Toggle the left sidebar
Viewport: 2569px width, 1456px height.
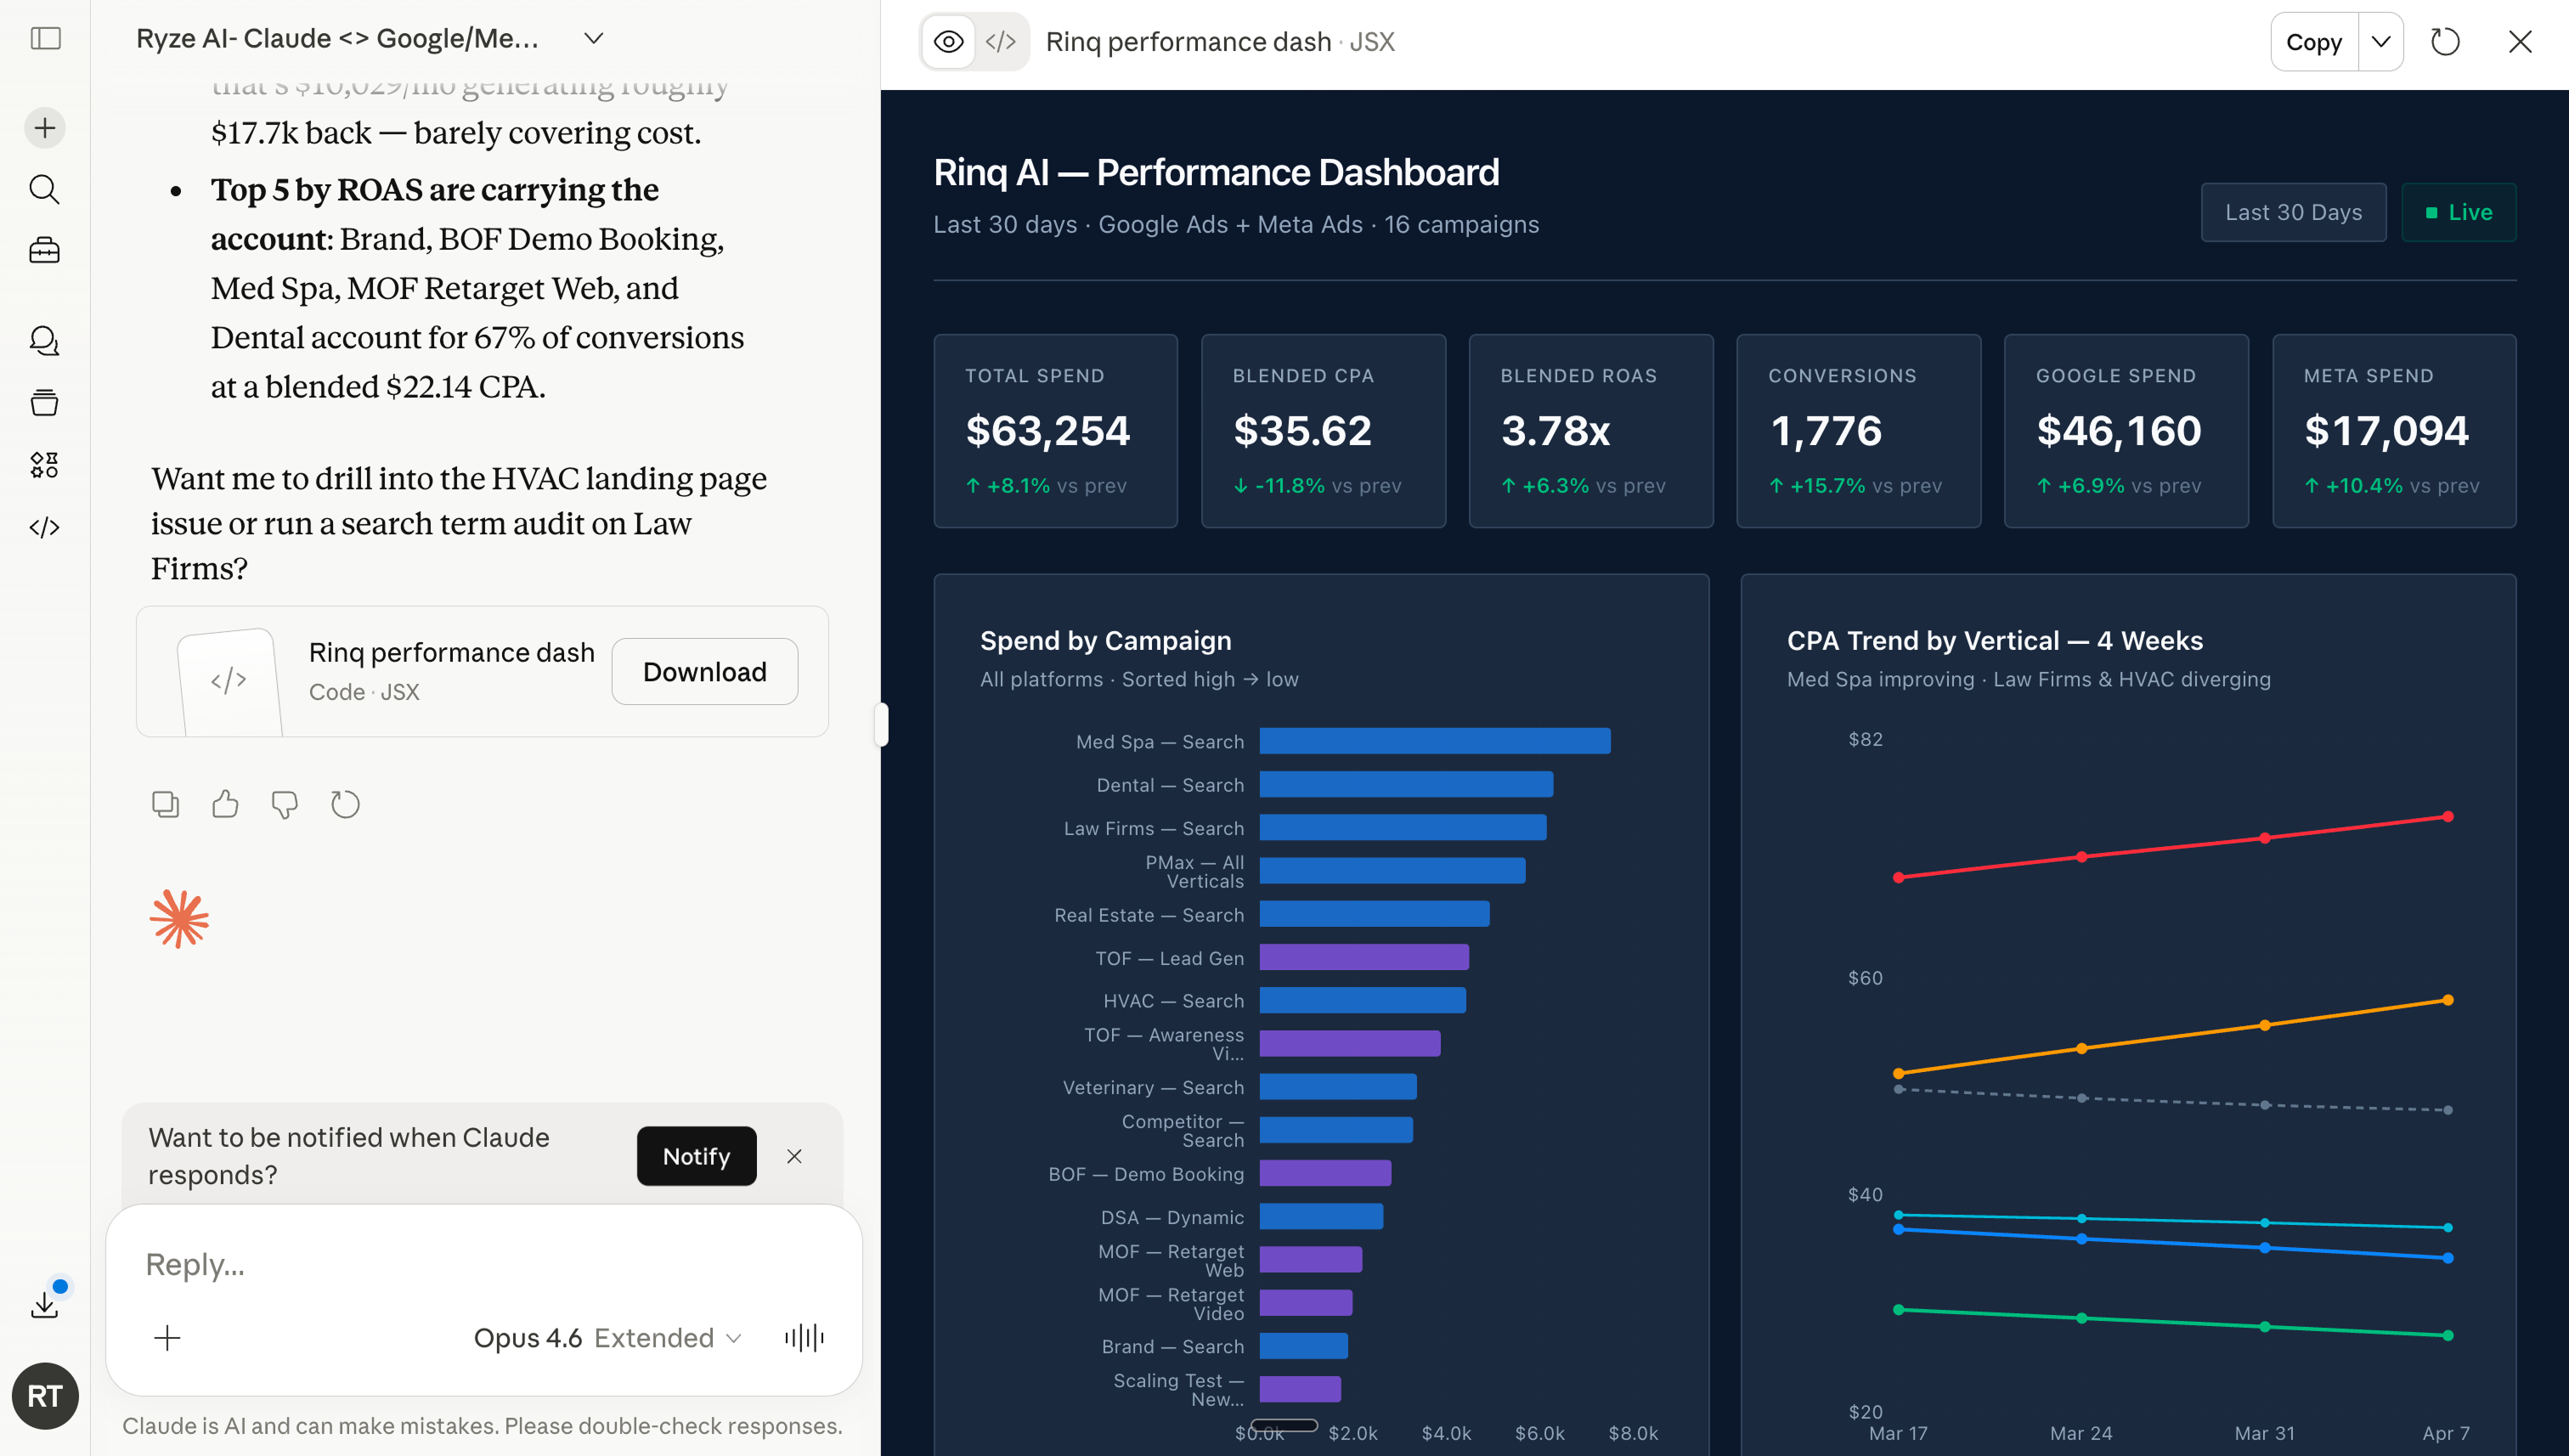tap(44, 39)
